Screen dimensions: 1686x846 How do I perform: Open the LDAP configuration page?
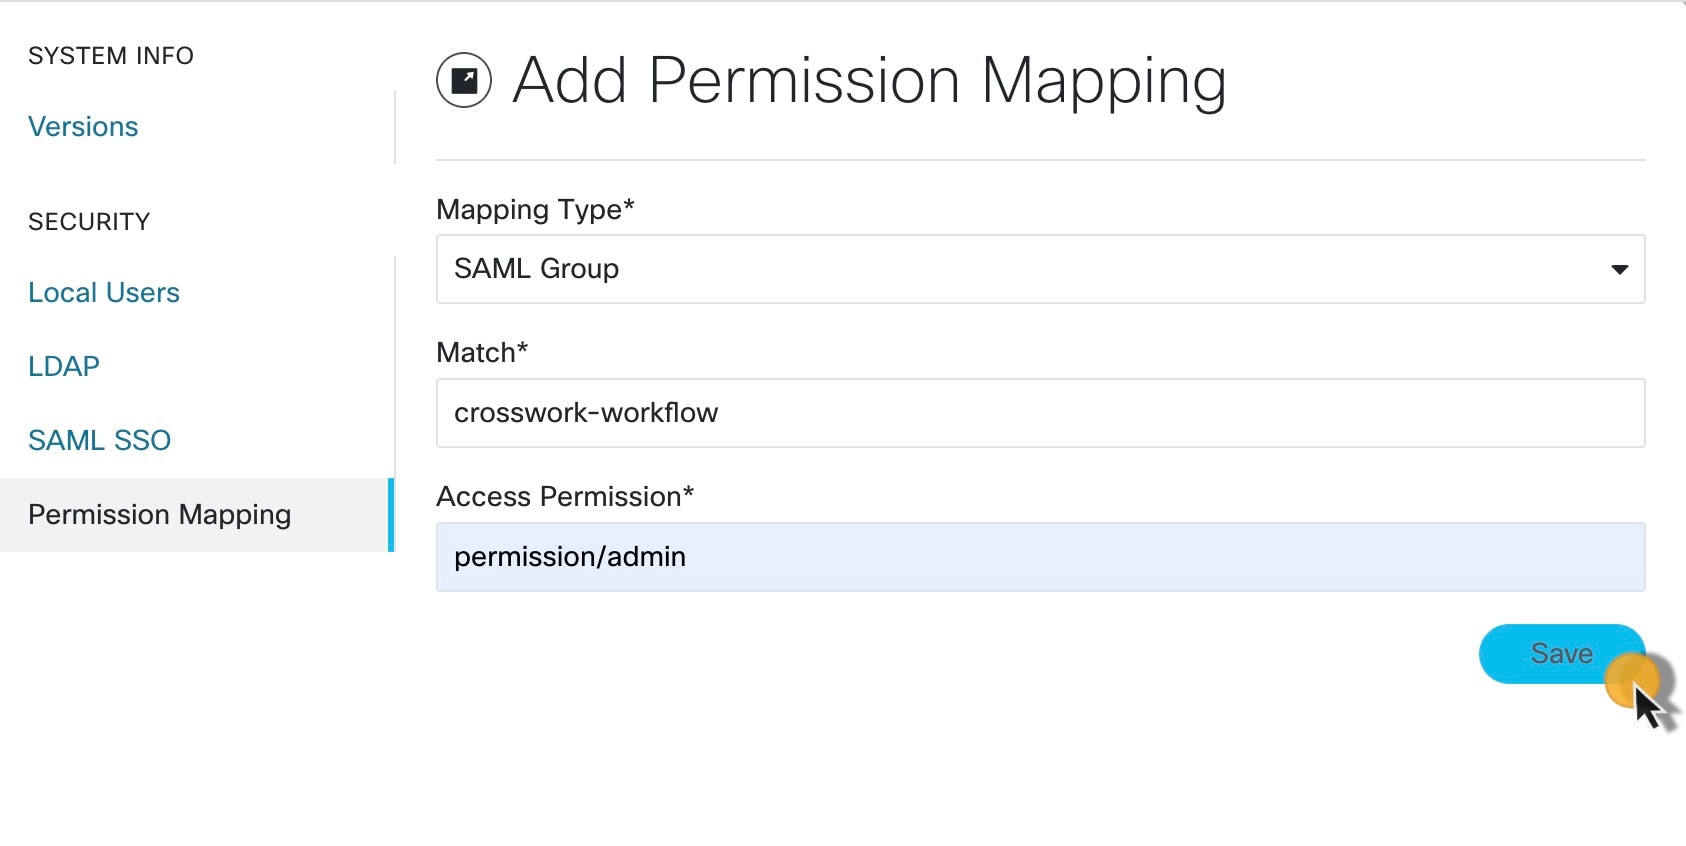tap(64, 366)
